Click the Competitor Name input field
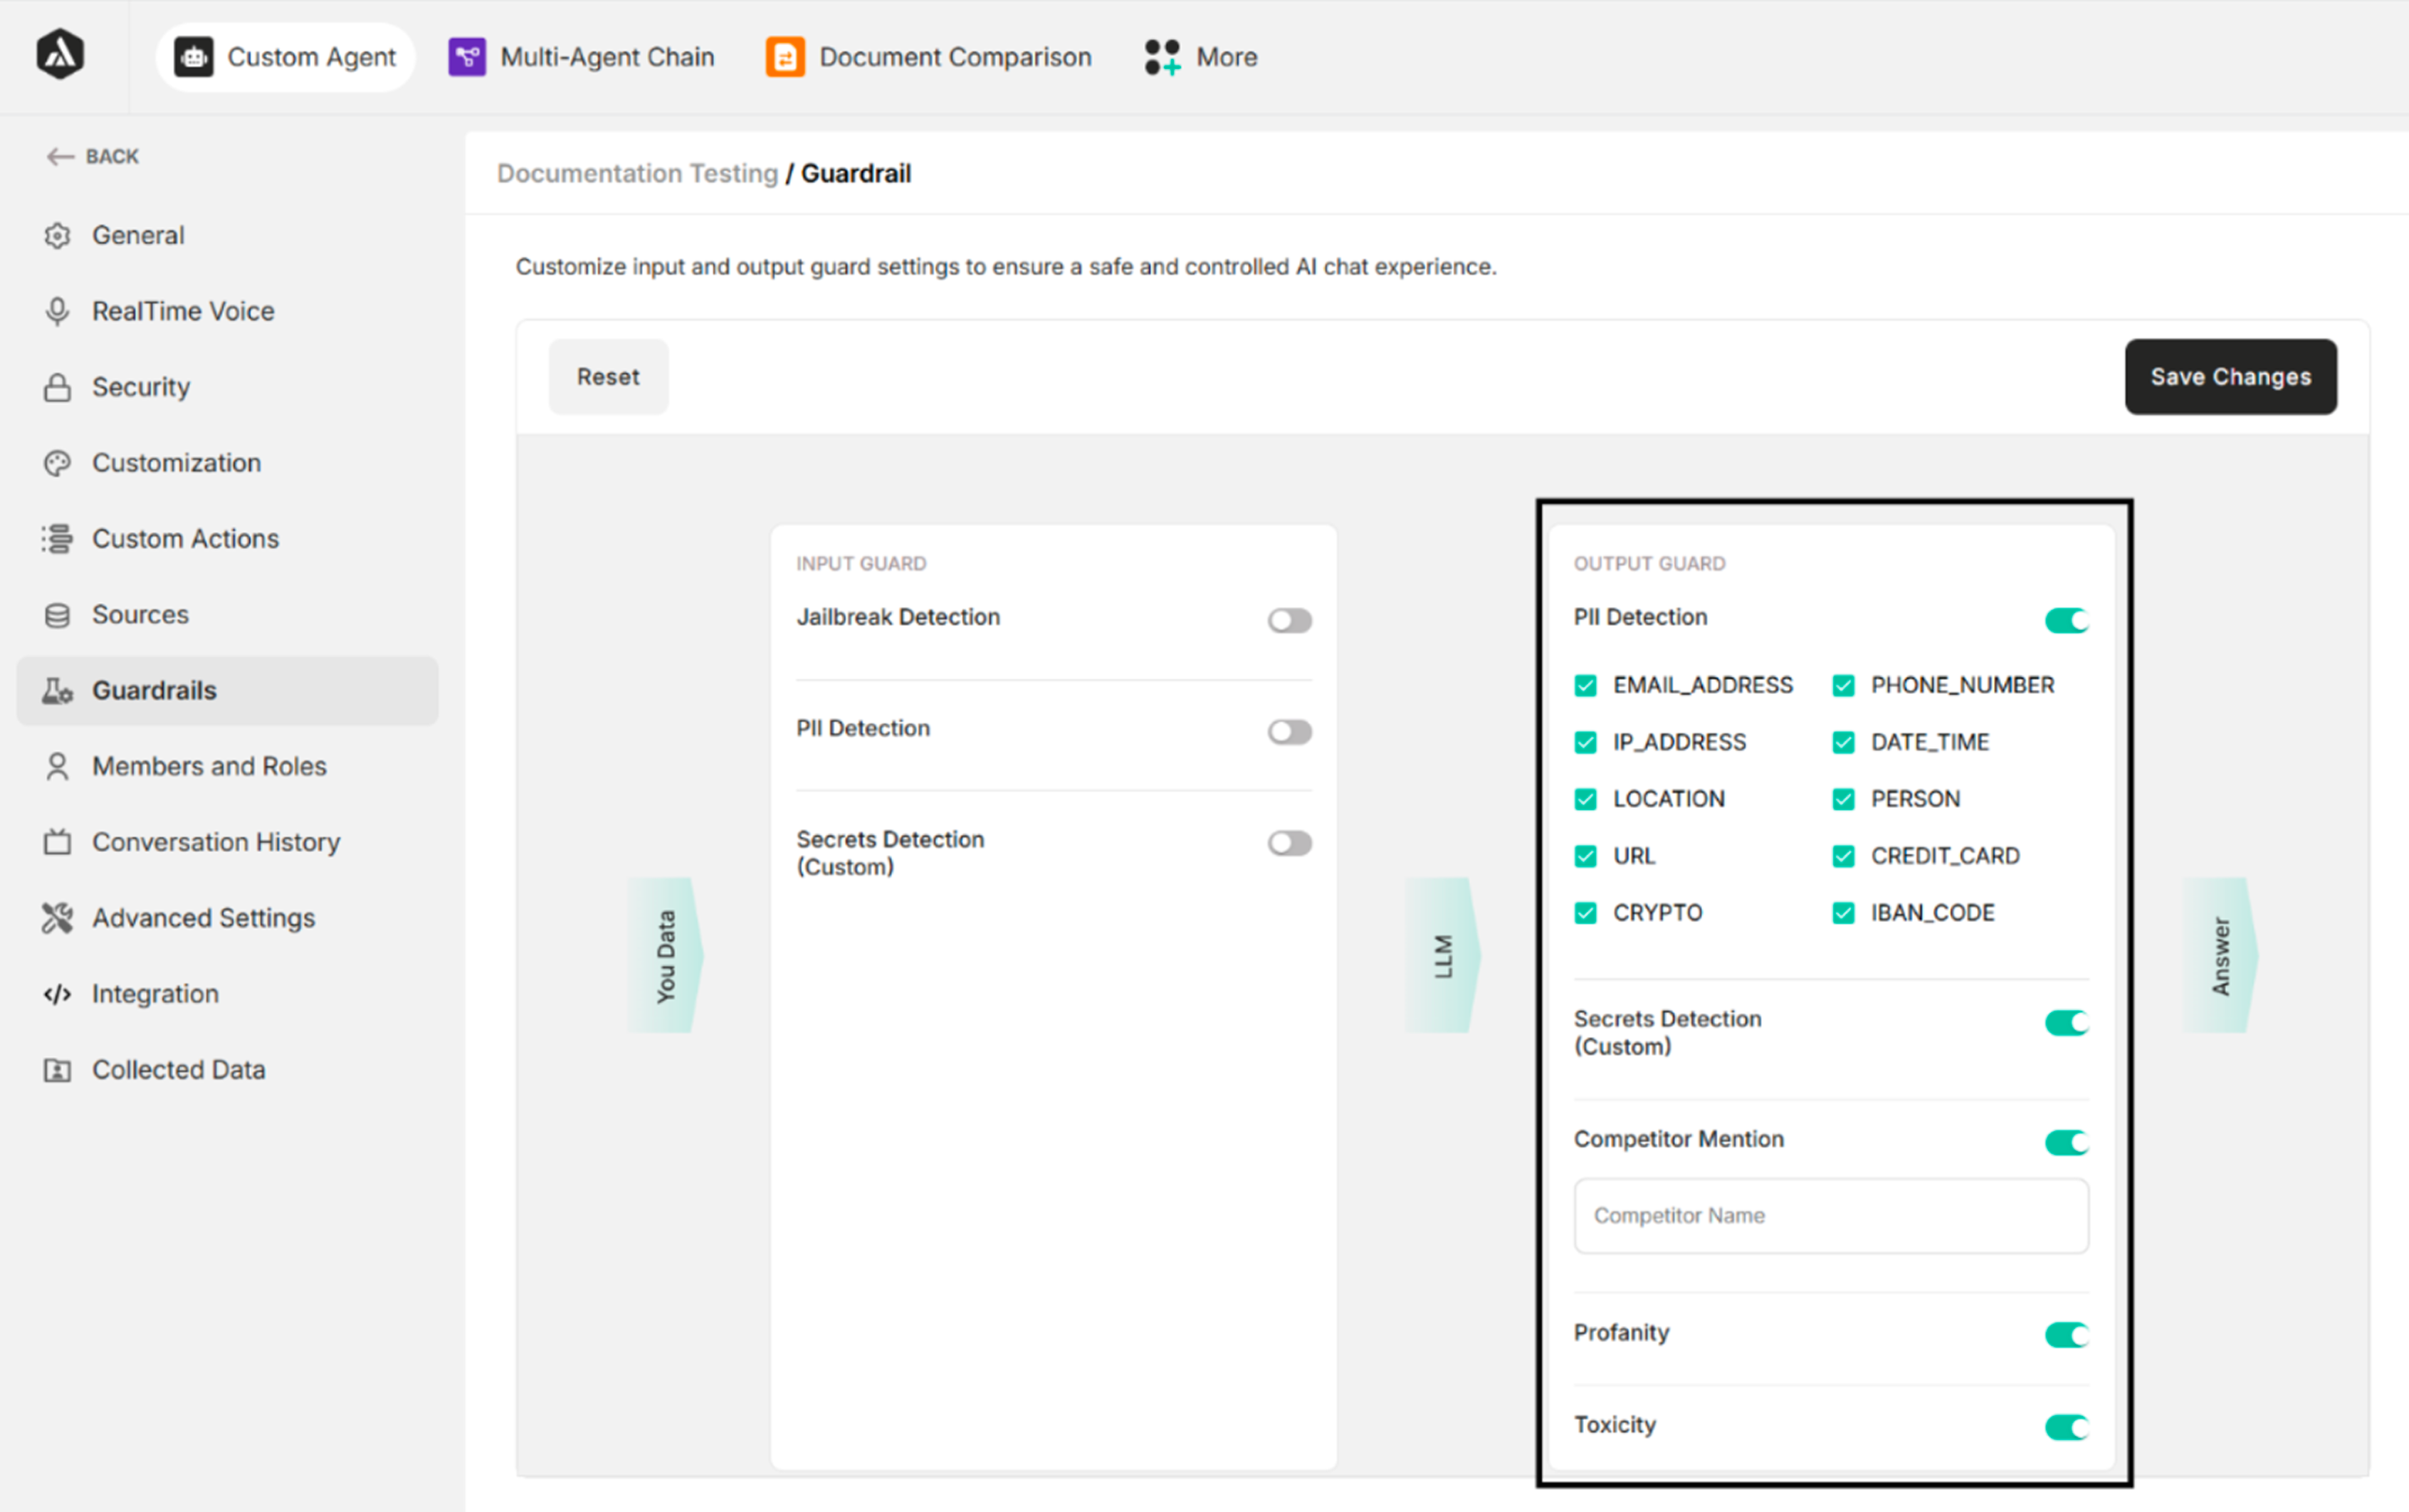Image resolution: width=2409 pixels, height=1512 pixels. click(1830, 1216)
